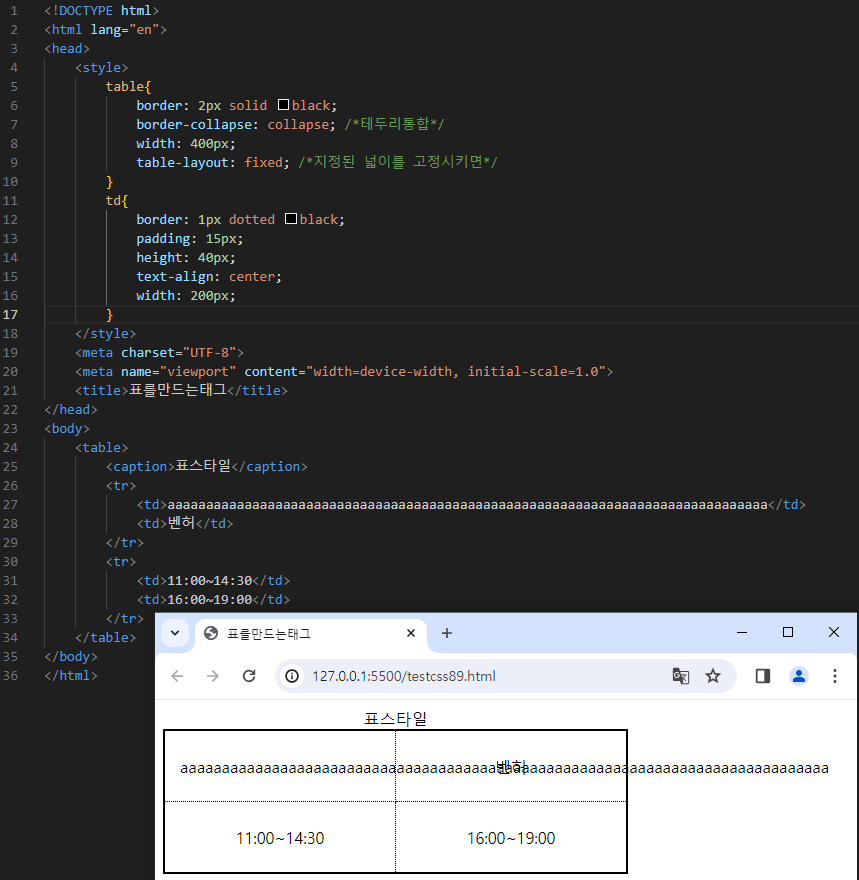Bookmark this page with the star
The height and width of the screenshot is (880, 859).
click(713, 676)
